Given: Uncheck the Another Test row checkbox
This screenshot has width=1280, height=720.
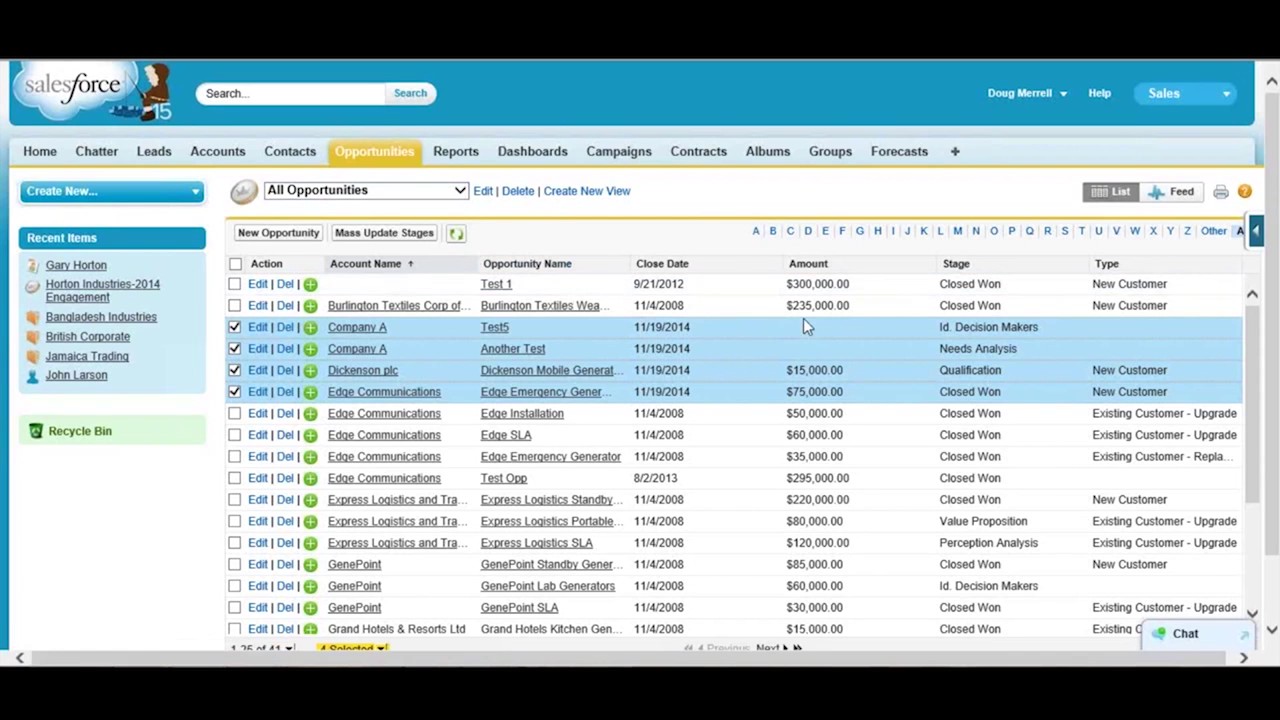Looking at the screenshot, I should (235, 349).
